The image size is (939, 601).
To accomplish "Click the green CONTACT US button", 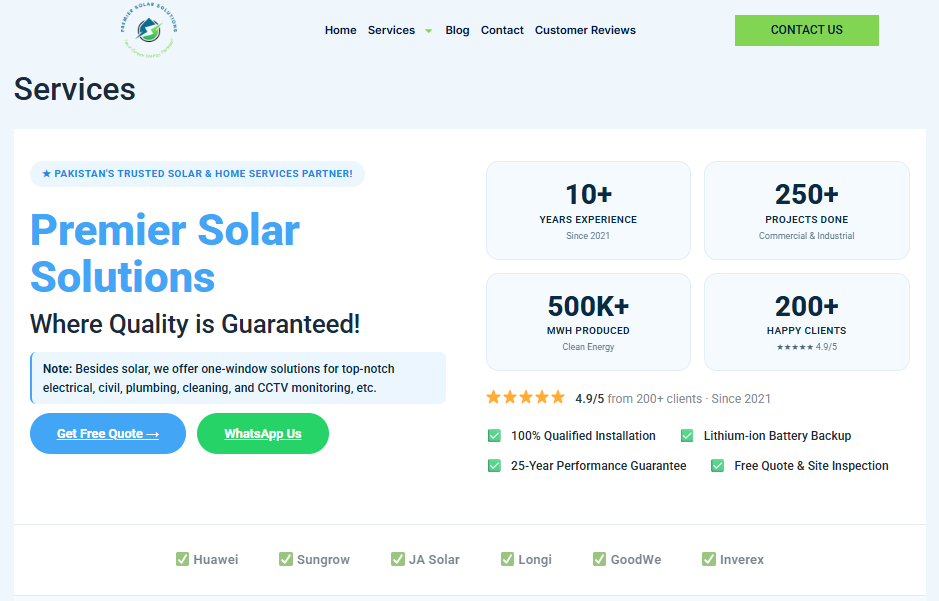I will (x=807, y=30).
